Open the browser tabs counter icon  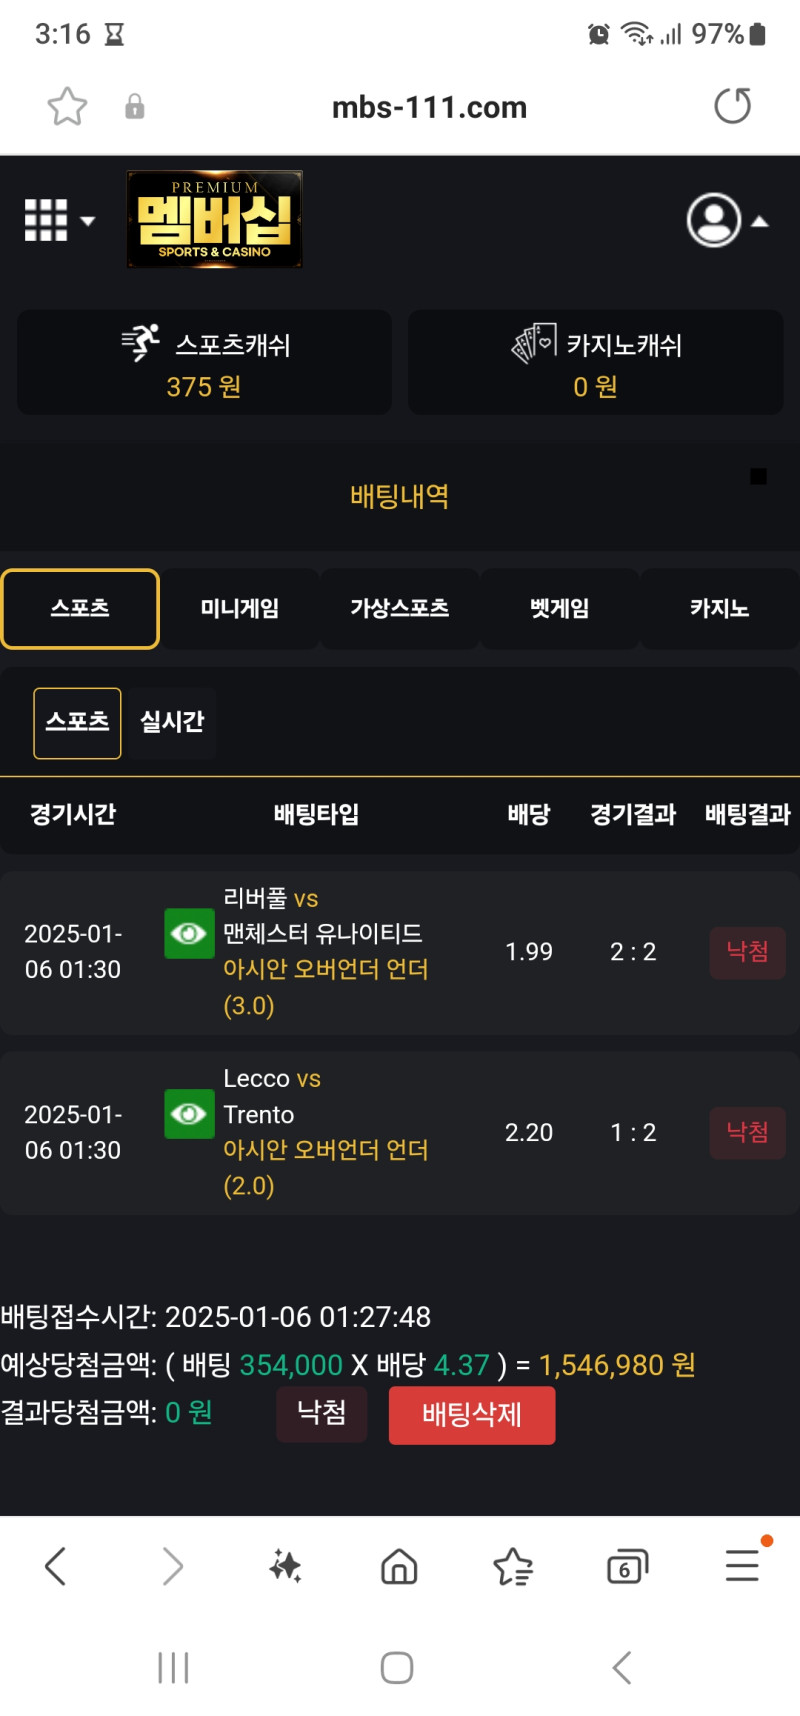coord(627,1566)
